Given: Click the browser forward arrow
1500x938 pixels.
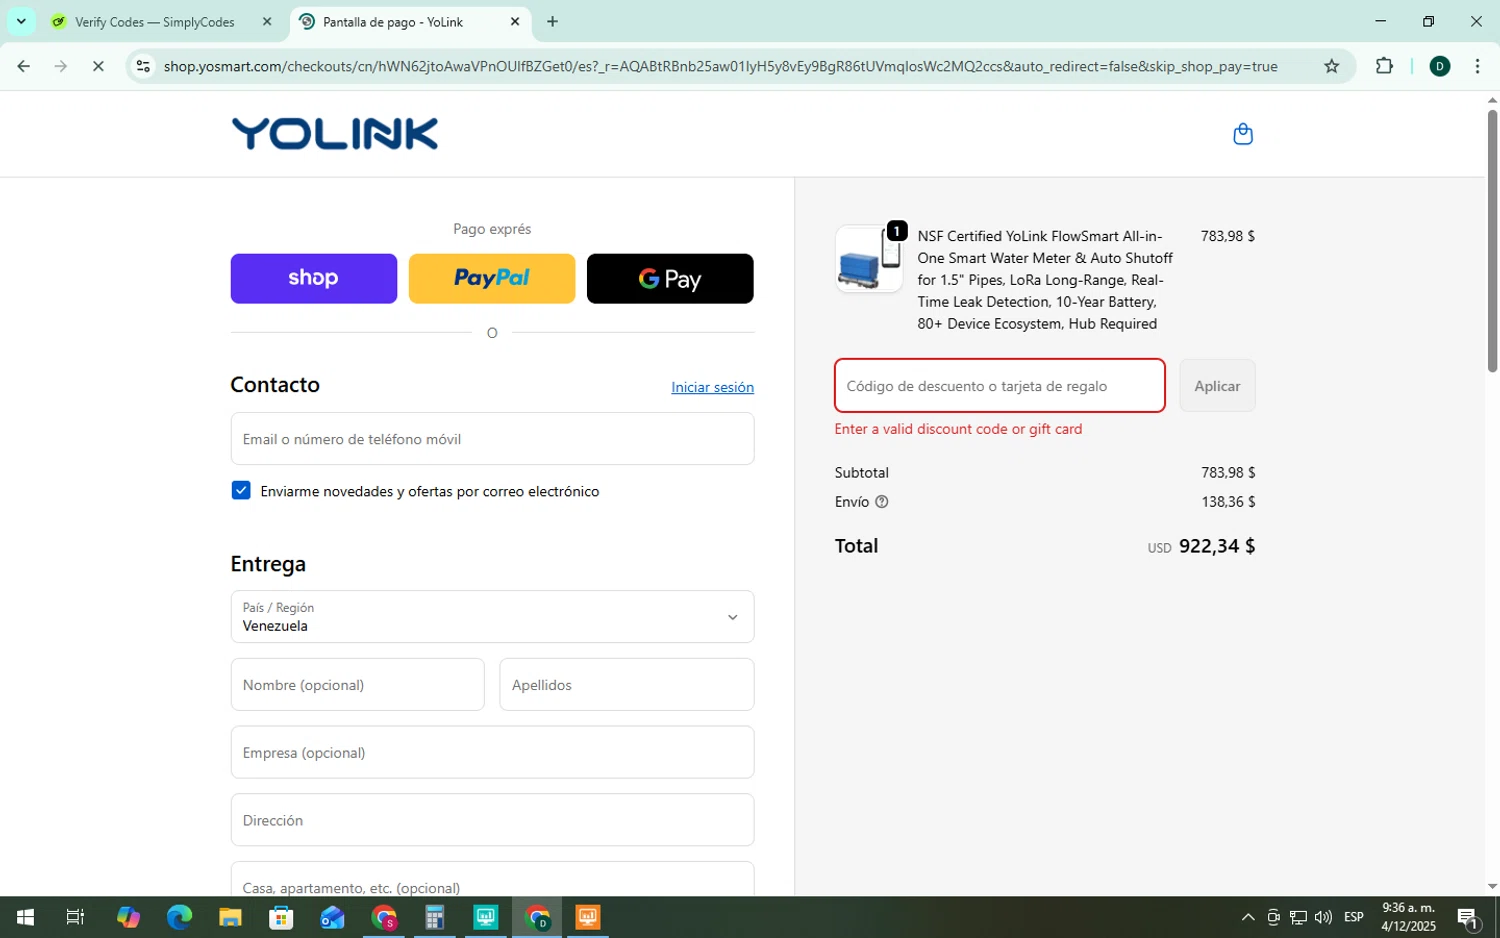Looking at the screenshot, I should click(x=61, y=66).
